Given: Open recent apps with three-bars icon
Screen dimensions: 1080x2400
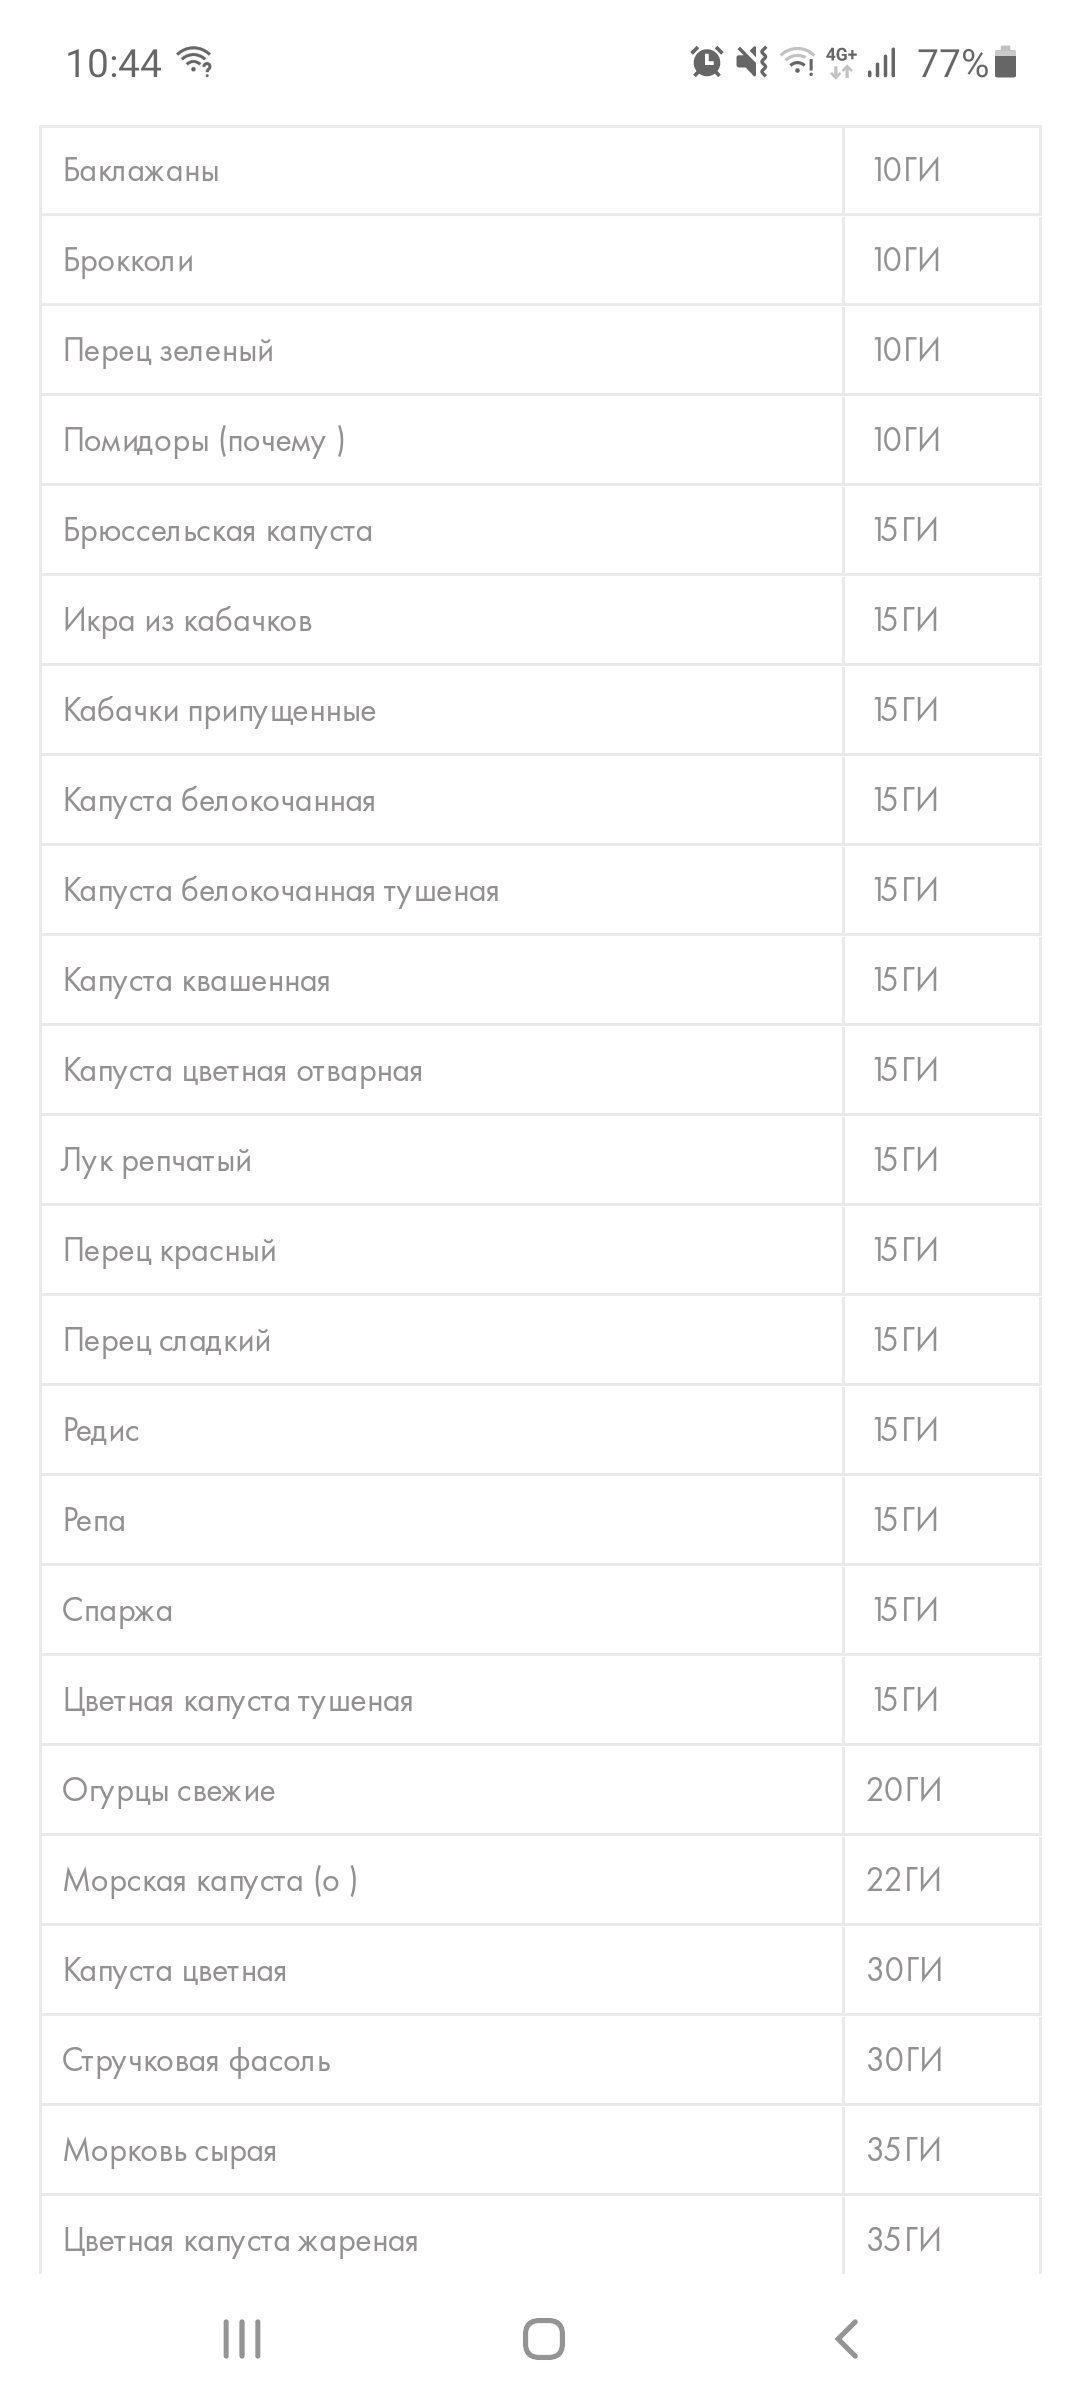Looking at the screenshot, I should click(242, 2338).
